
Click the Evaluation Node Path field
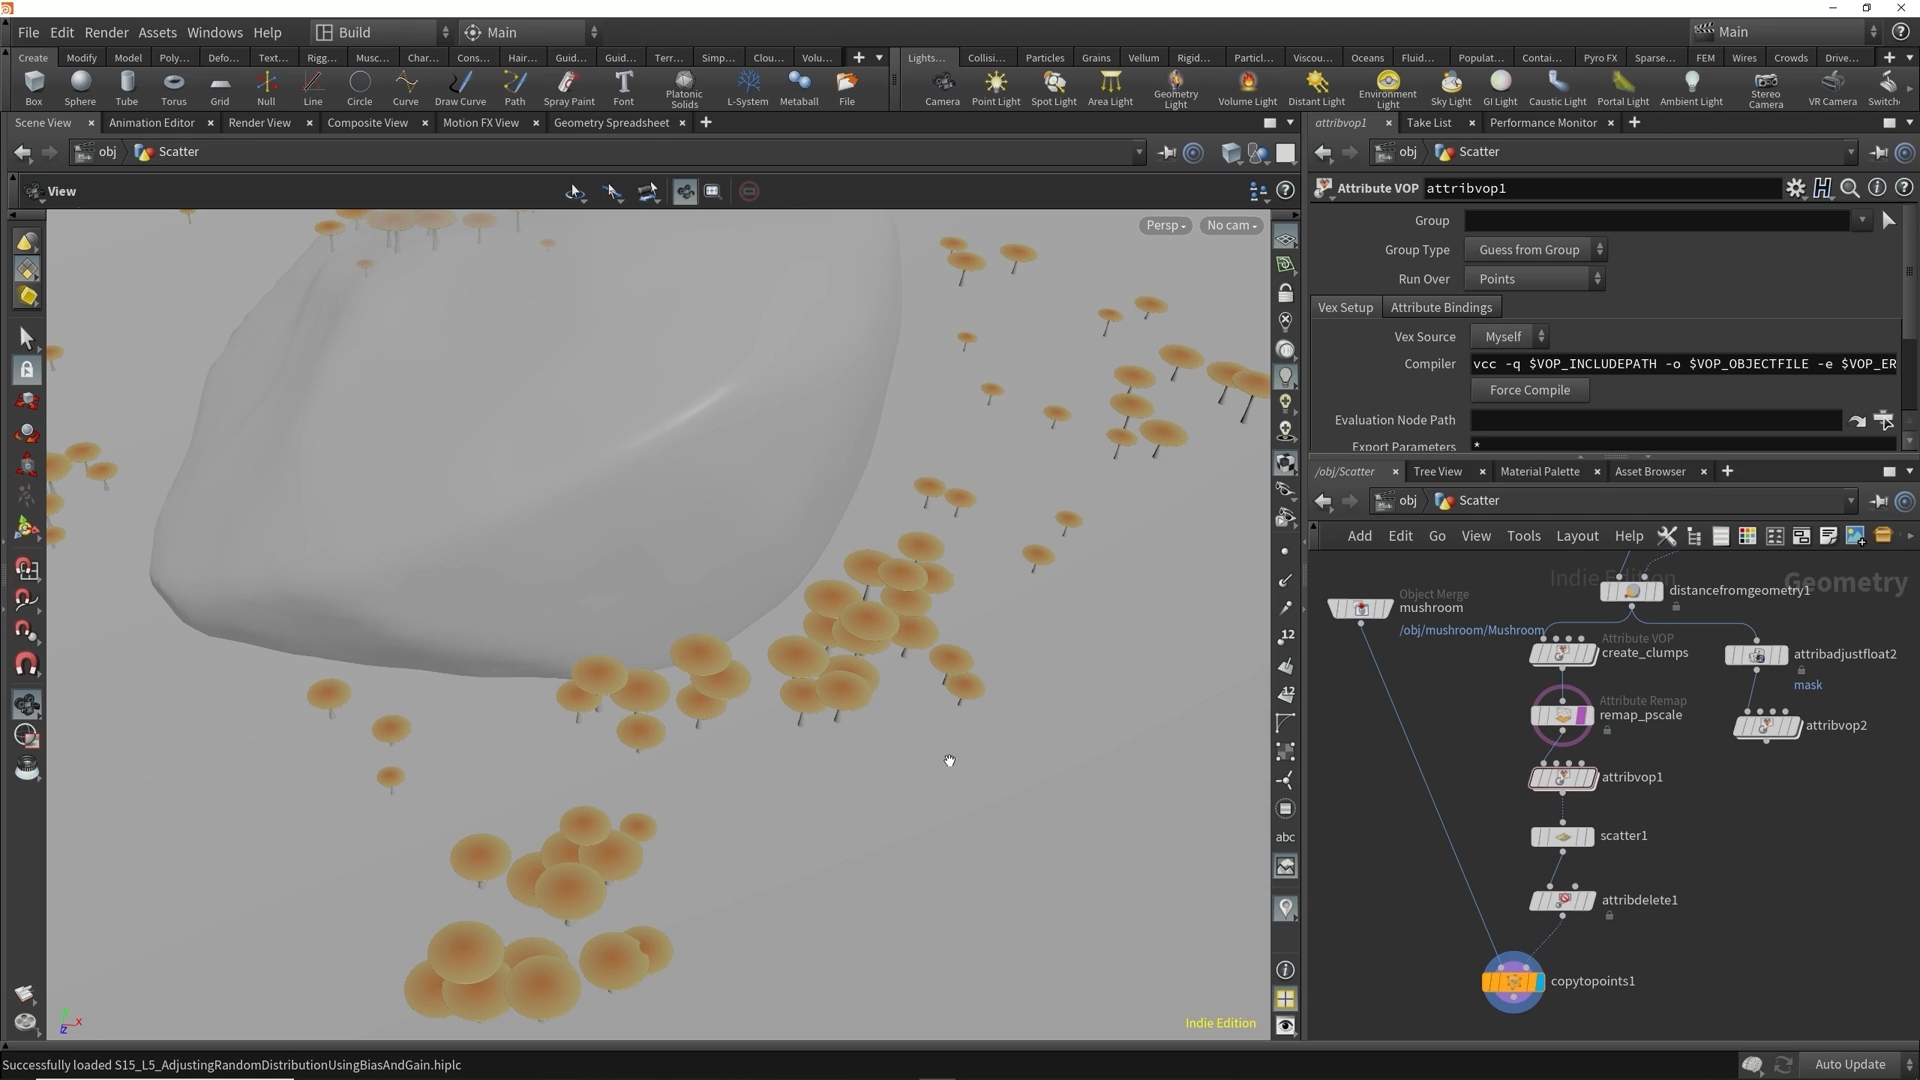pyautogui.click(x=1655, y=421)
